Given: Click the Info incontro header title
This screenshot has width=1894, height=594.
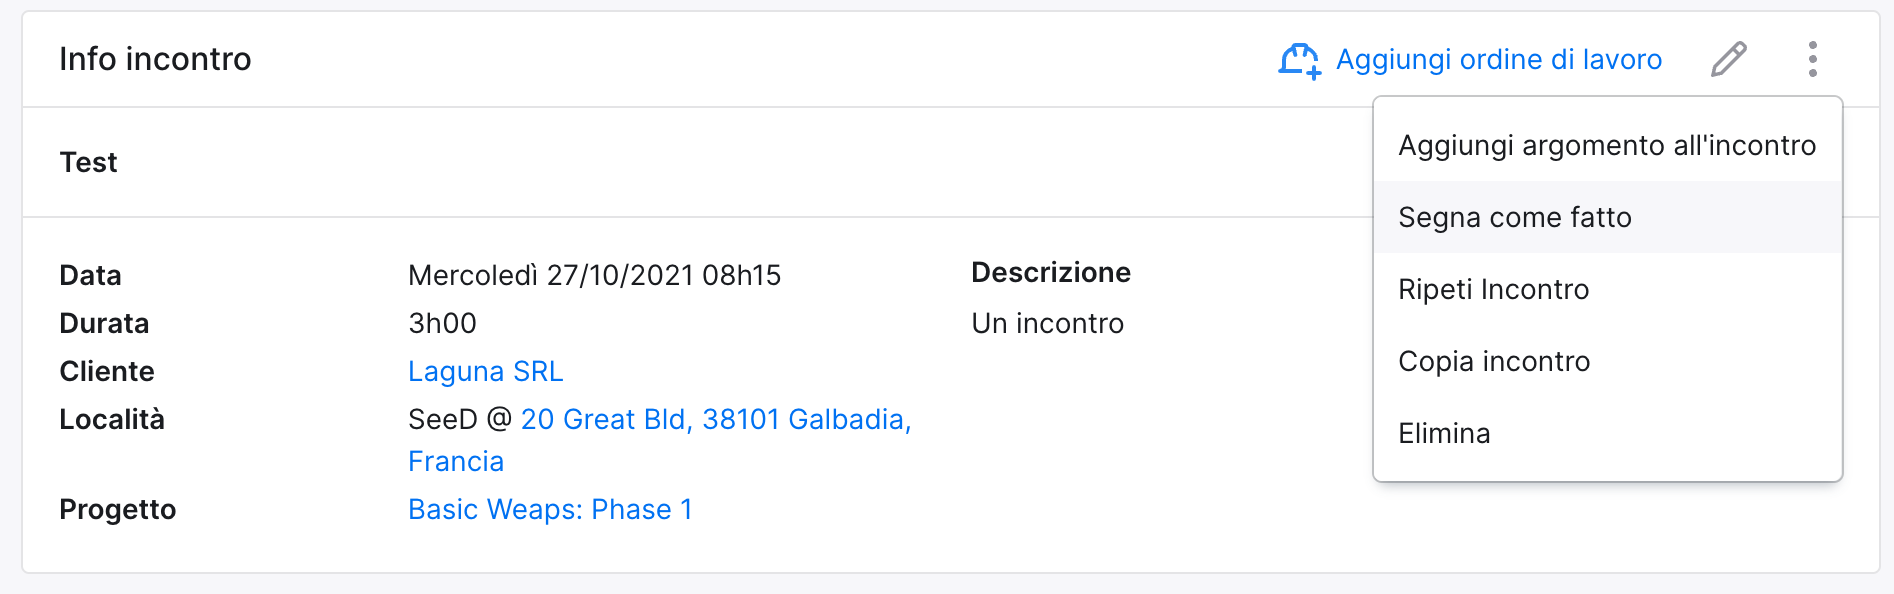Looking at the screenshot, I should (155, 59).
